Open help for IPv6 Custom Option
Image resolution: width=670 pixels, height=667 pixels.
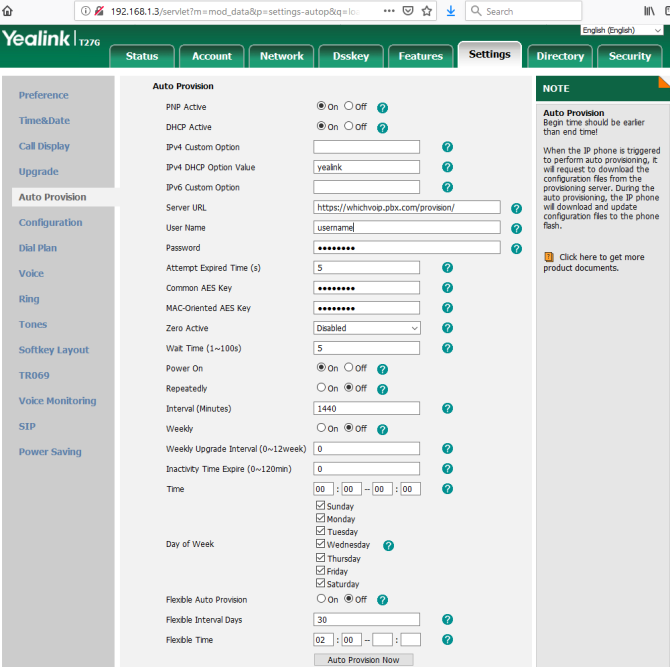pyautogui.click(x=447, y=187)
